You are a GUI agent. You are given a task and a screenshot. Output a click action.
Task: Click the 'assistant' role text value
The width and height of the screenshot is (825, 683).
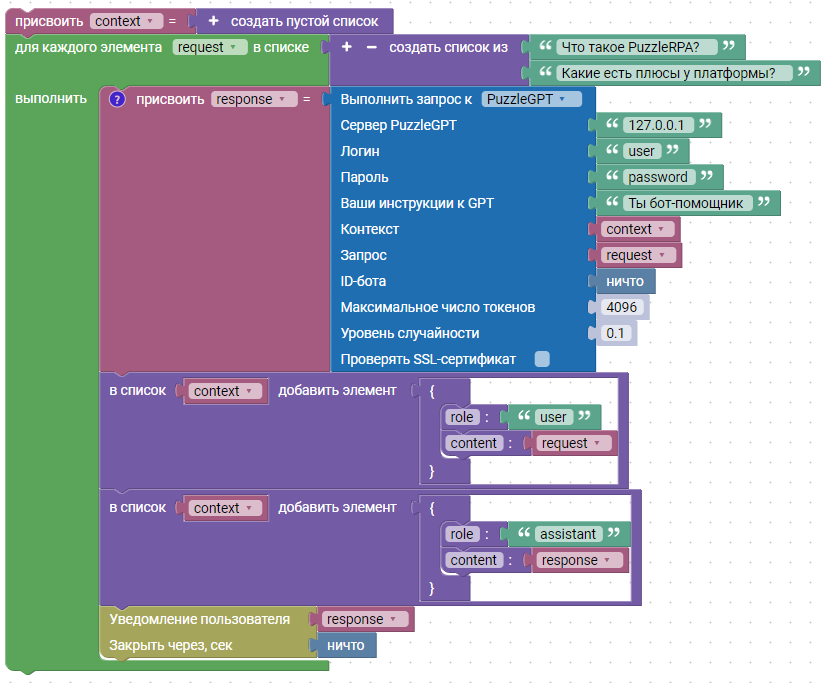pos(567,534)
